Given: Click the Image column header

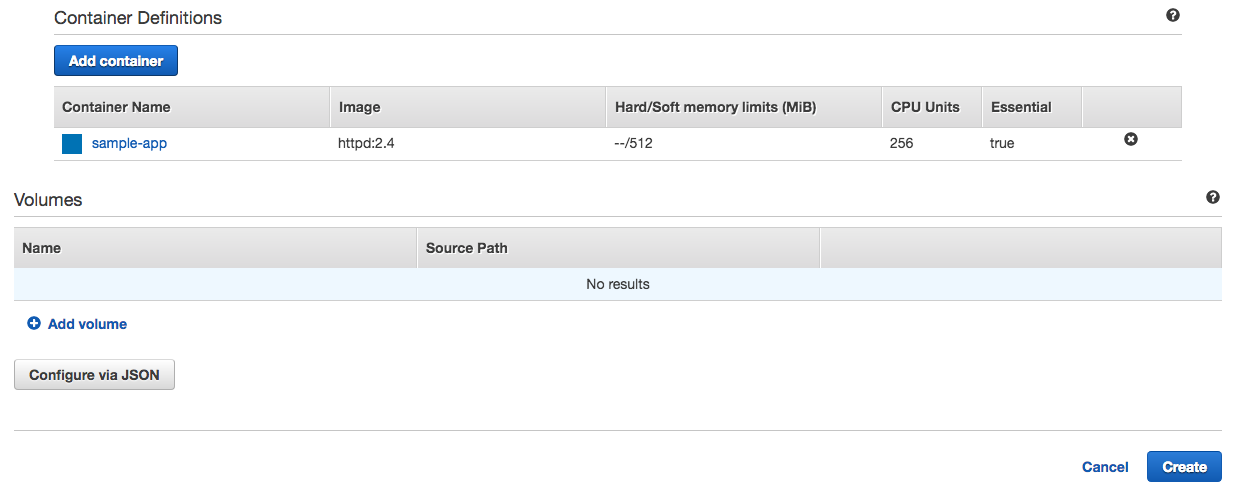Looking at the screenshot, I should tap(360, 107).
